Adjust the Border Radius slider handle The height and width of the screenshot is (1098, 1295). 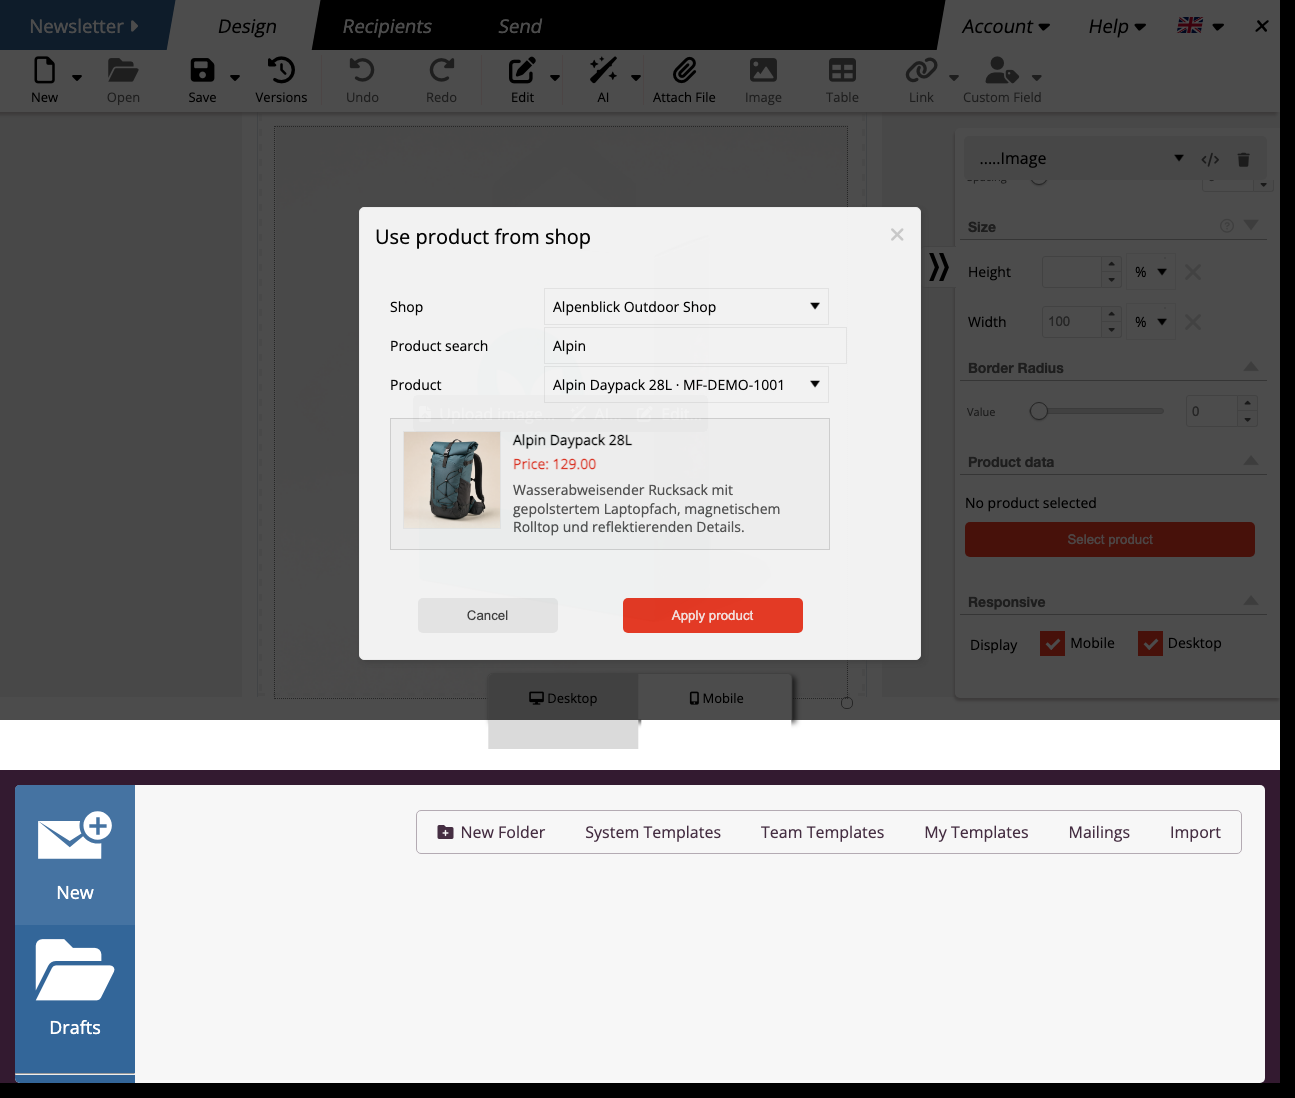[1039, 411]
